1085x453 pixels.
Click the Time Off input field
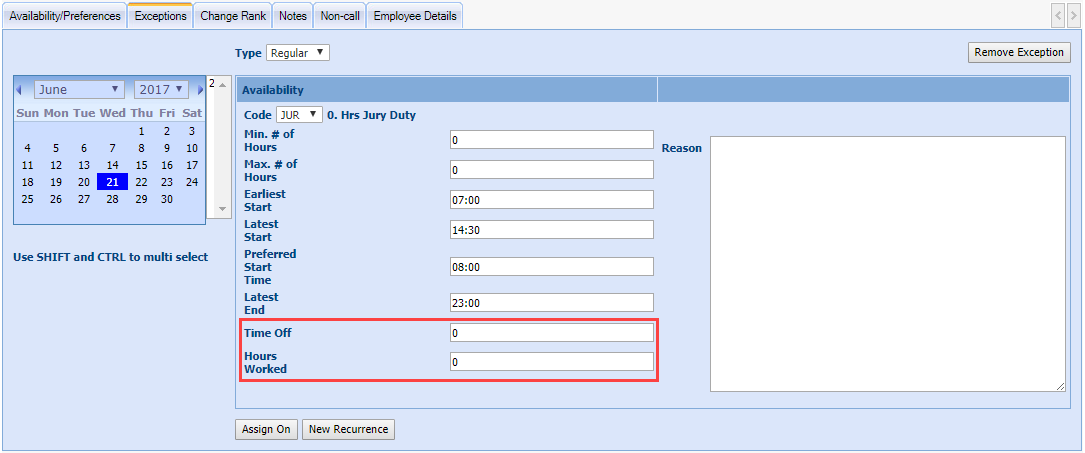point(551,333)
